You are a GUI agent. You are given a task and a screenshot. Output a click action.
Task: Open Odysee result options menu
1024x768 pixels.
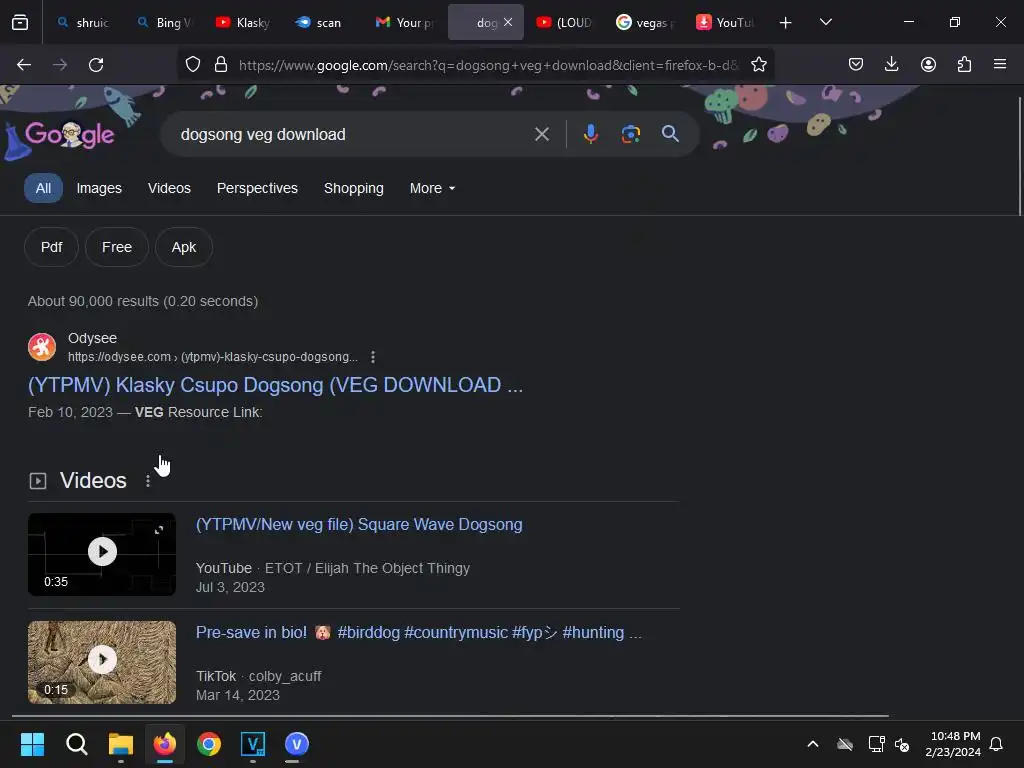click(x=372, y=357)
